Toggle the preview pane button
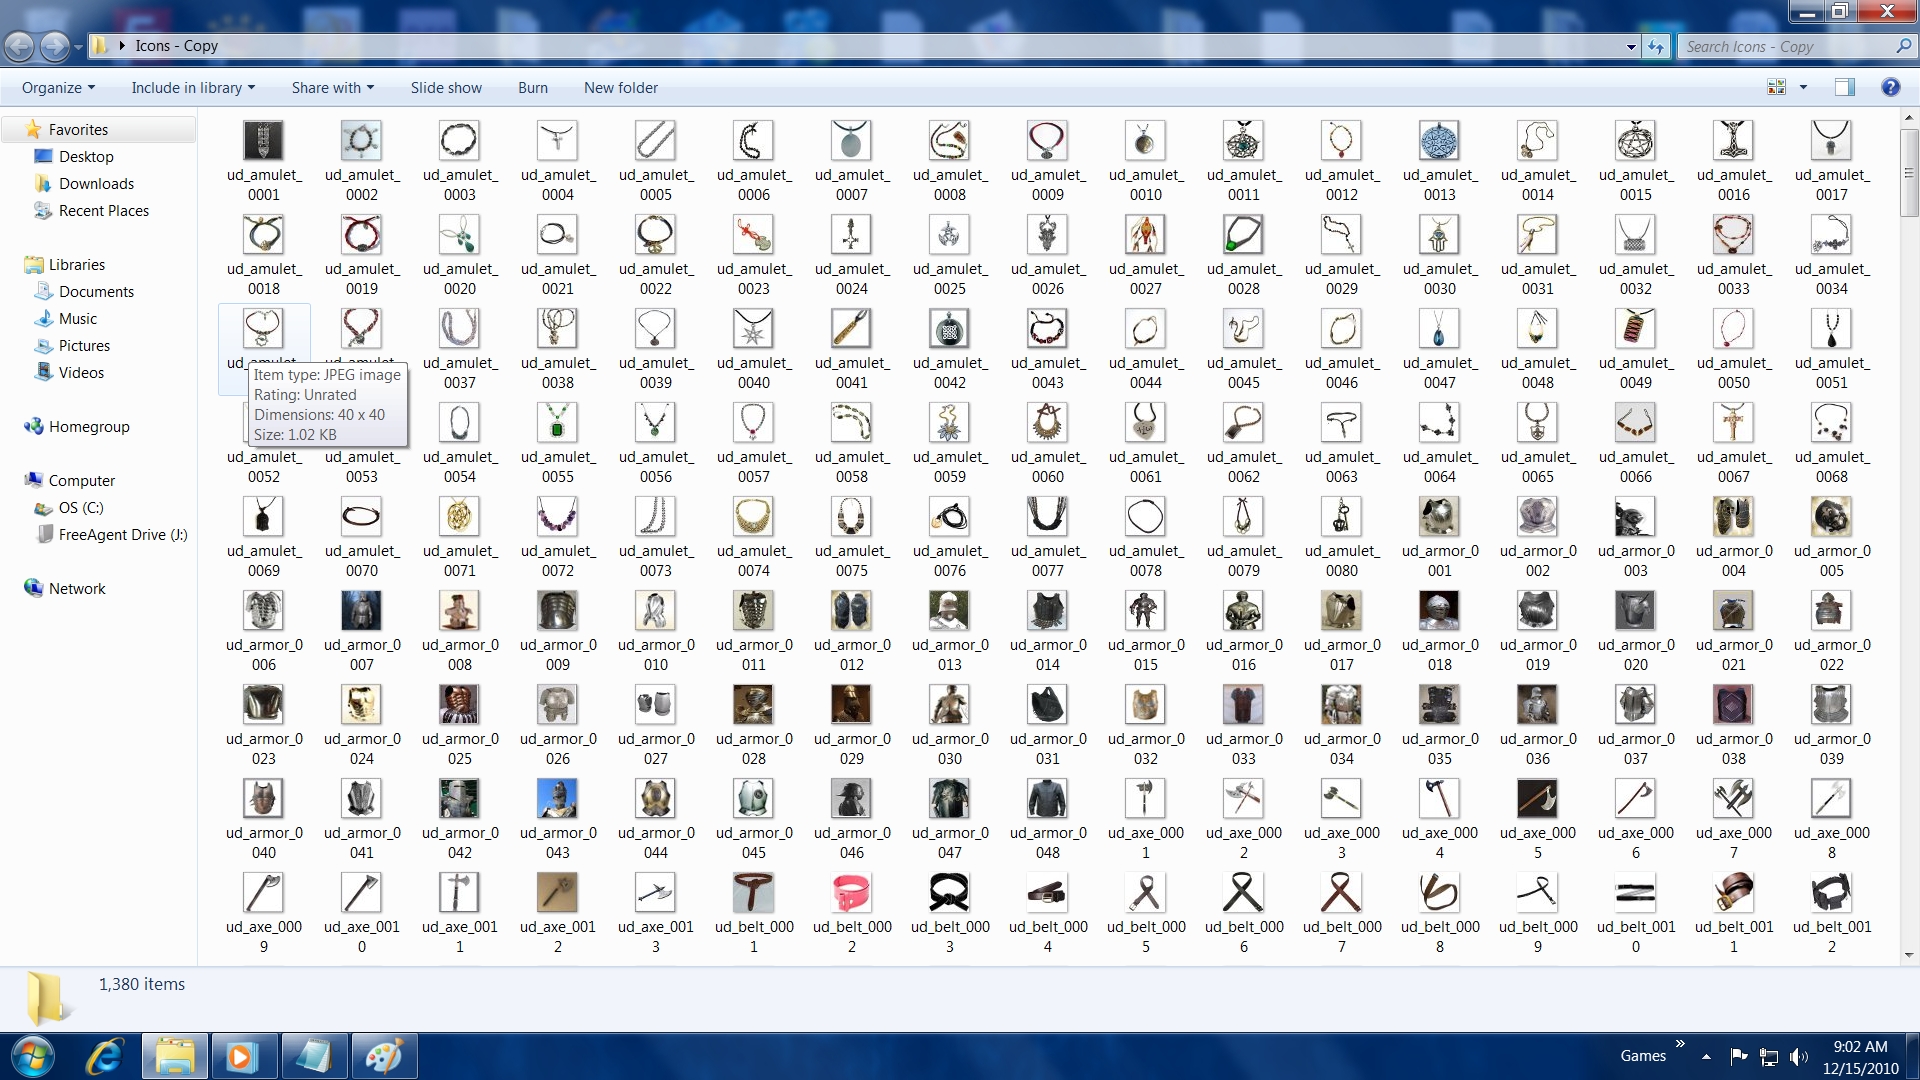1920x1080 pixels. 1845,88
